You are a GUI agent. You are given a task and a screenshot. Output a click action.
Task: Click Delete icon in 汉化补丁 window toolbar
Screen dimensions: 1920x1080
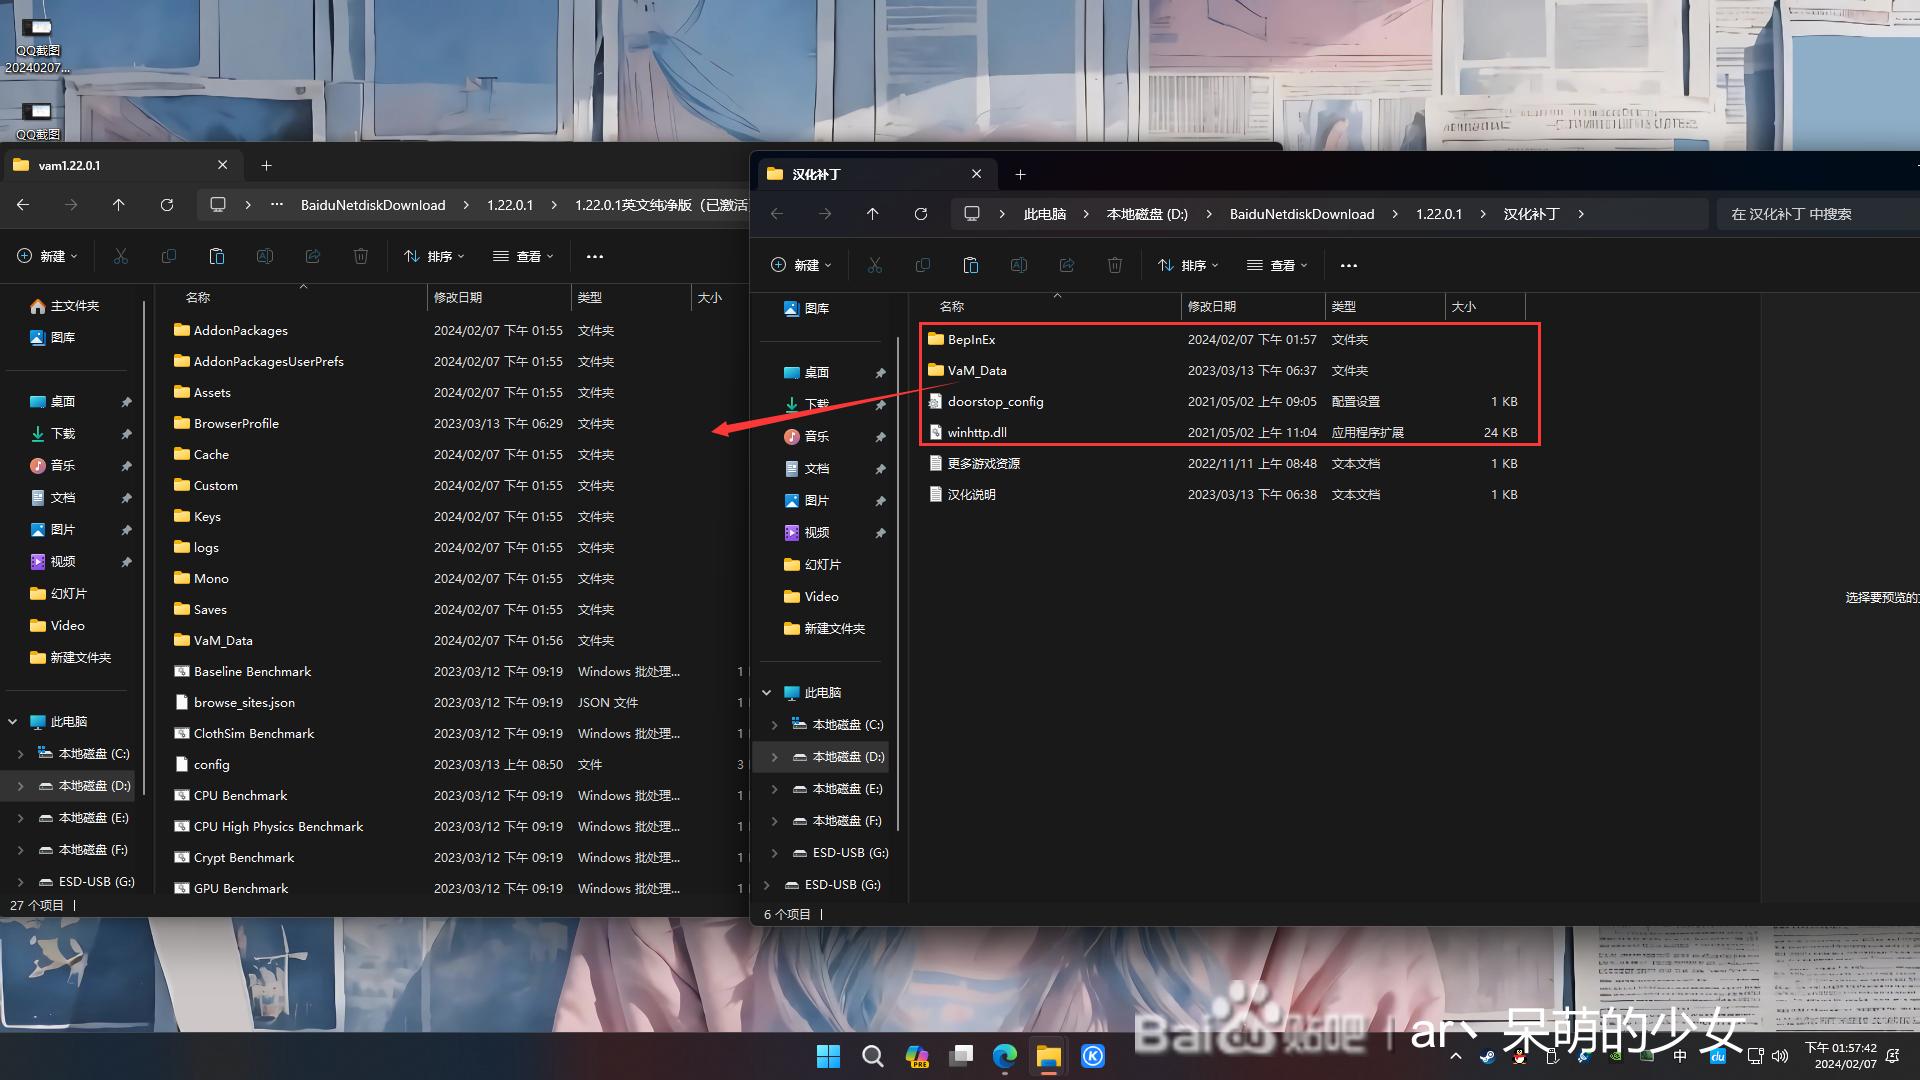pyautogui.click(x=1115, y=265)
